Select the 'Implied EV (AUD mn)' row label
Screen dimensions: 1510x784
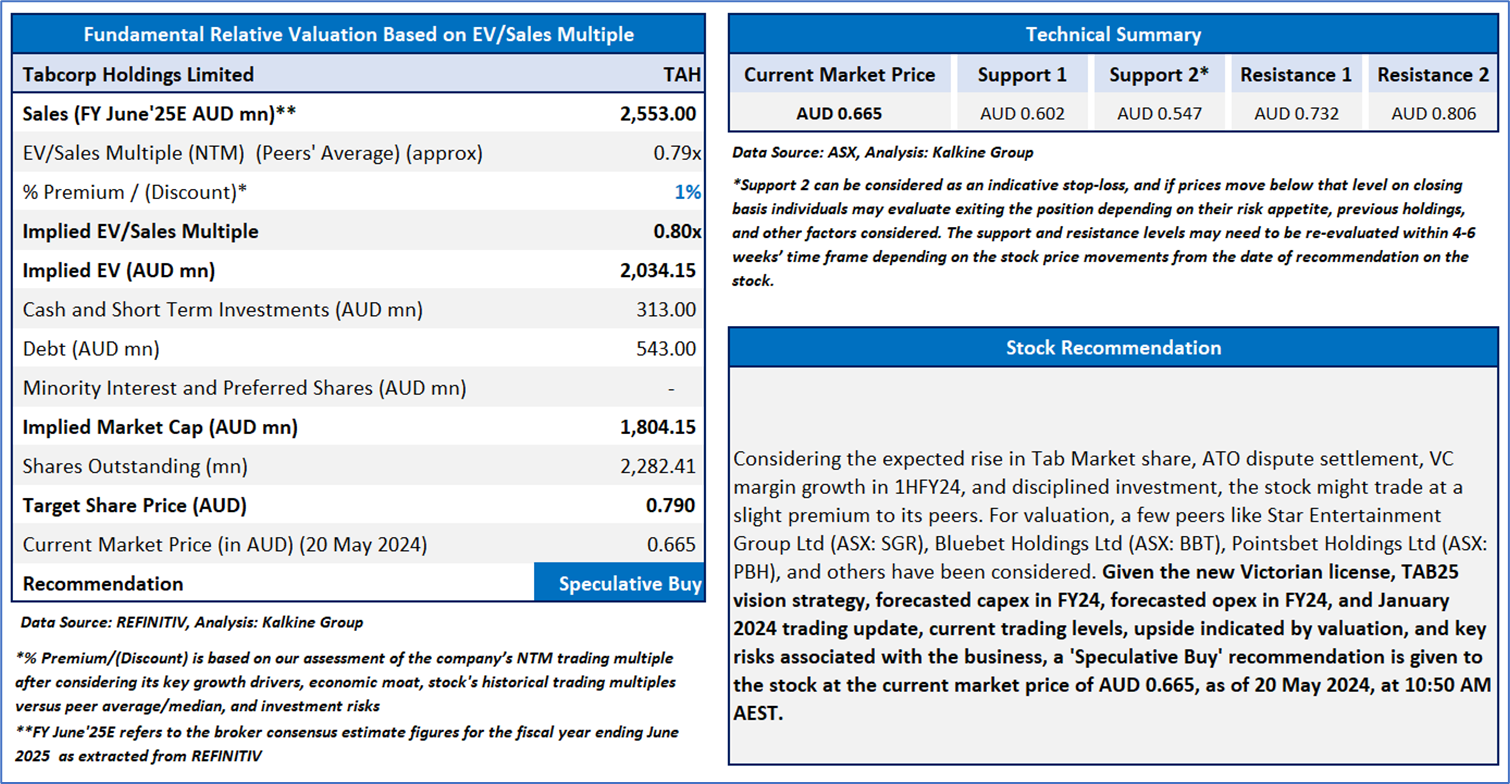[118, 270]
